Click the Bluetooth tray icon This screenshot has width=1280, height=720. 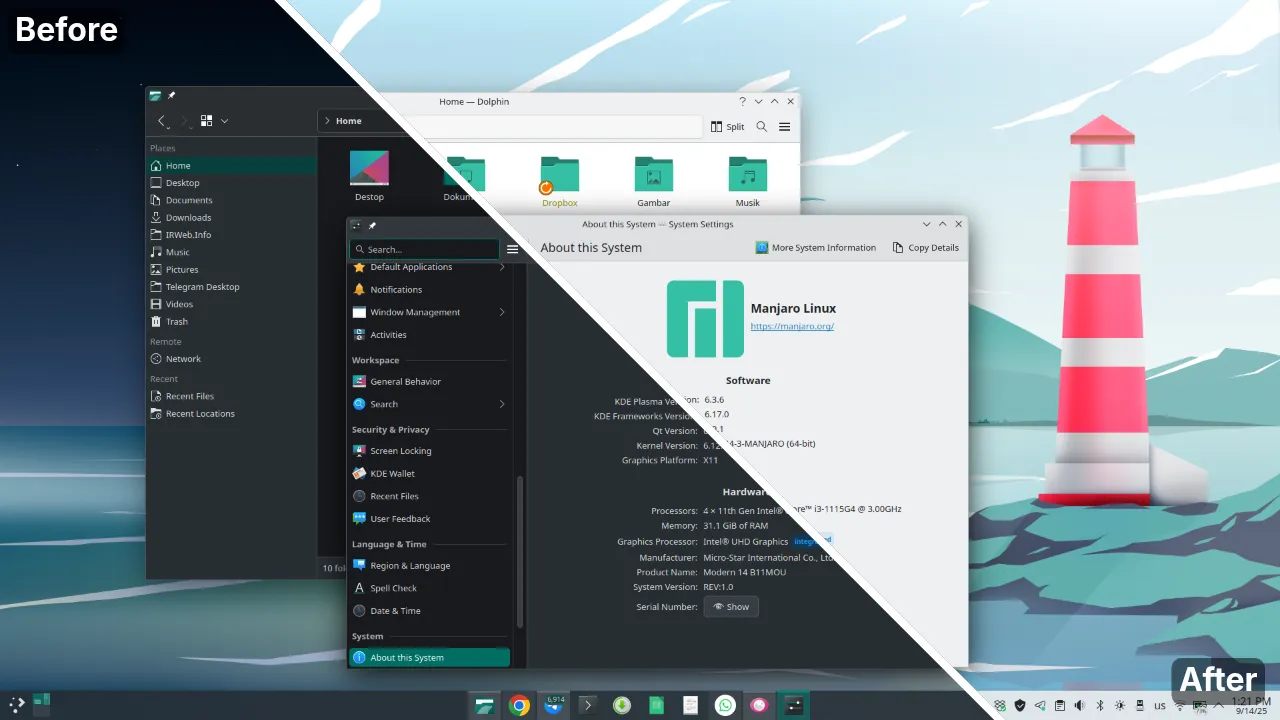tap(1099, 705)
